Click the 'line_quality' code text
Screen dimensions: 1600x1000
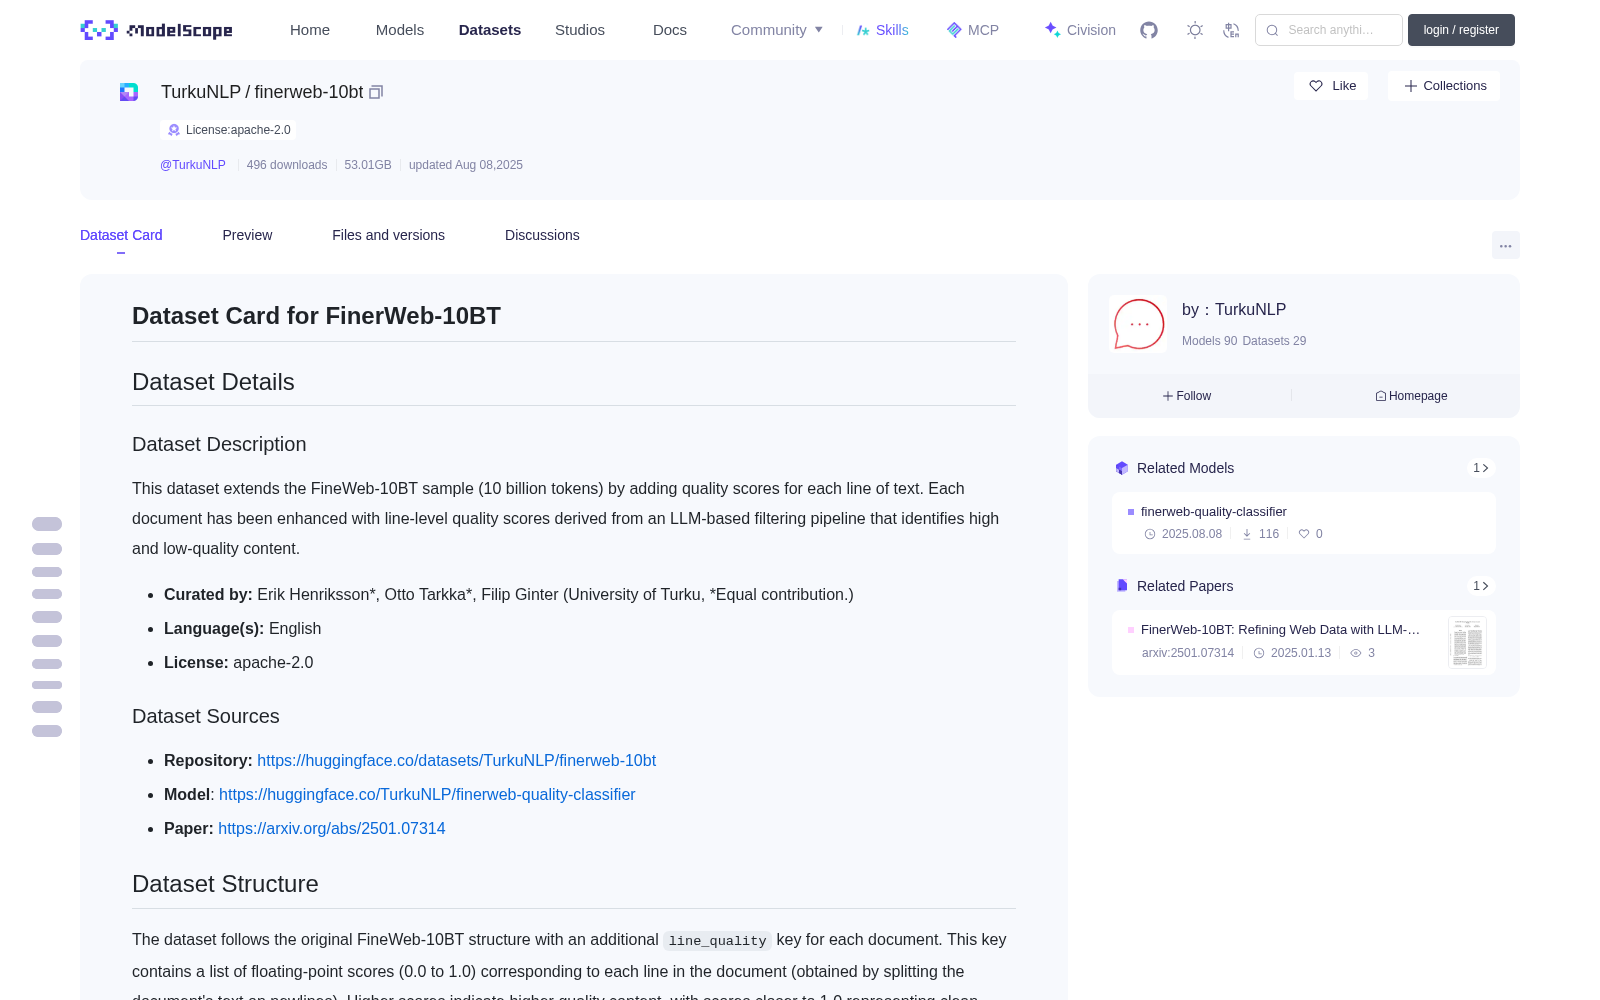717,941
